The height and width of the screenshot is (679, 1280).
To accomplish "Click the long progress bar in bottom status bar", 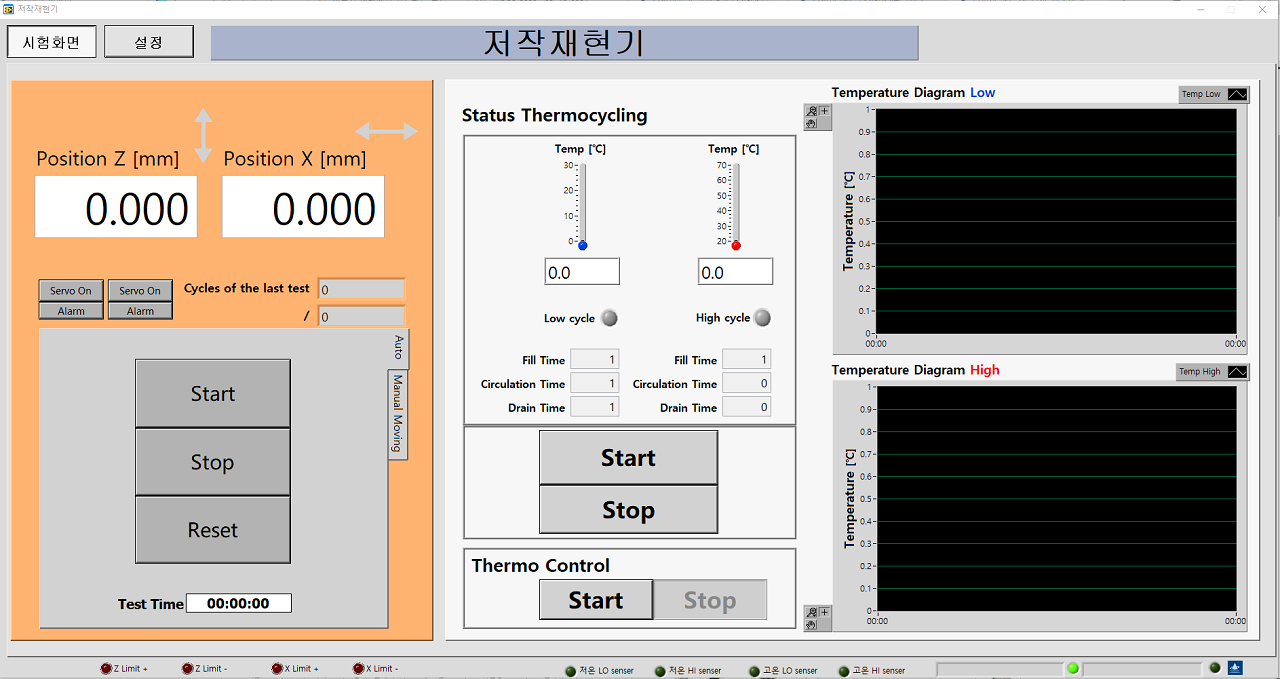I will coord(1000,668).
